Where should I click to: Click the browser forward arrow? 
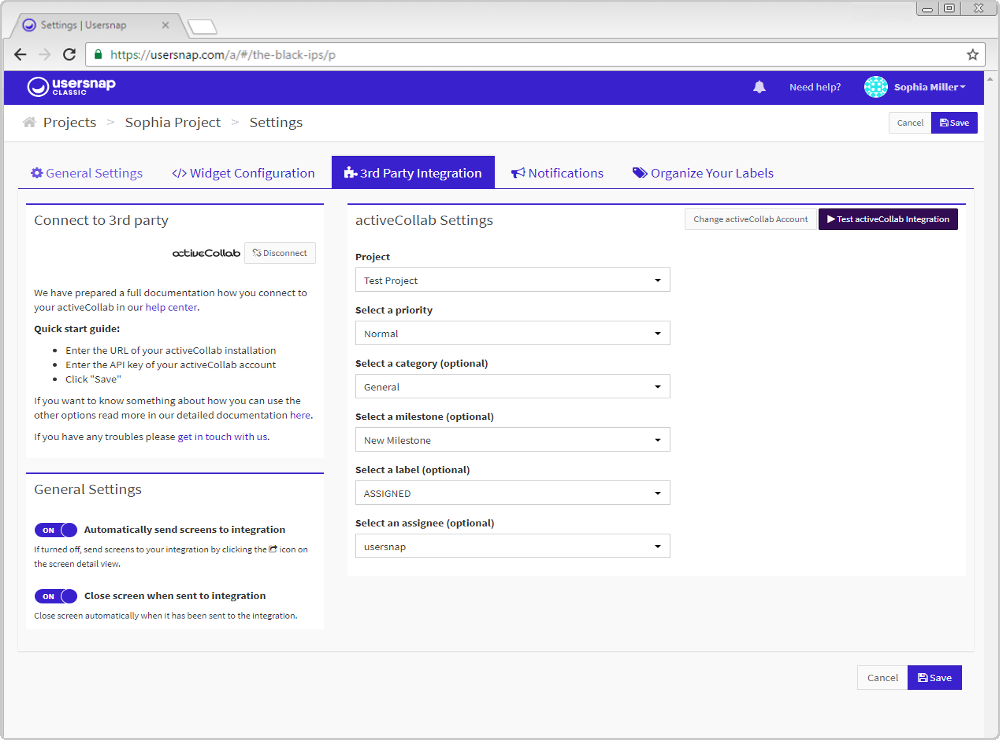coord(45,54)
